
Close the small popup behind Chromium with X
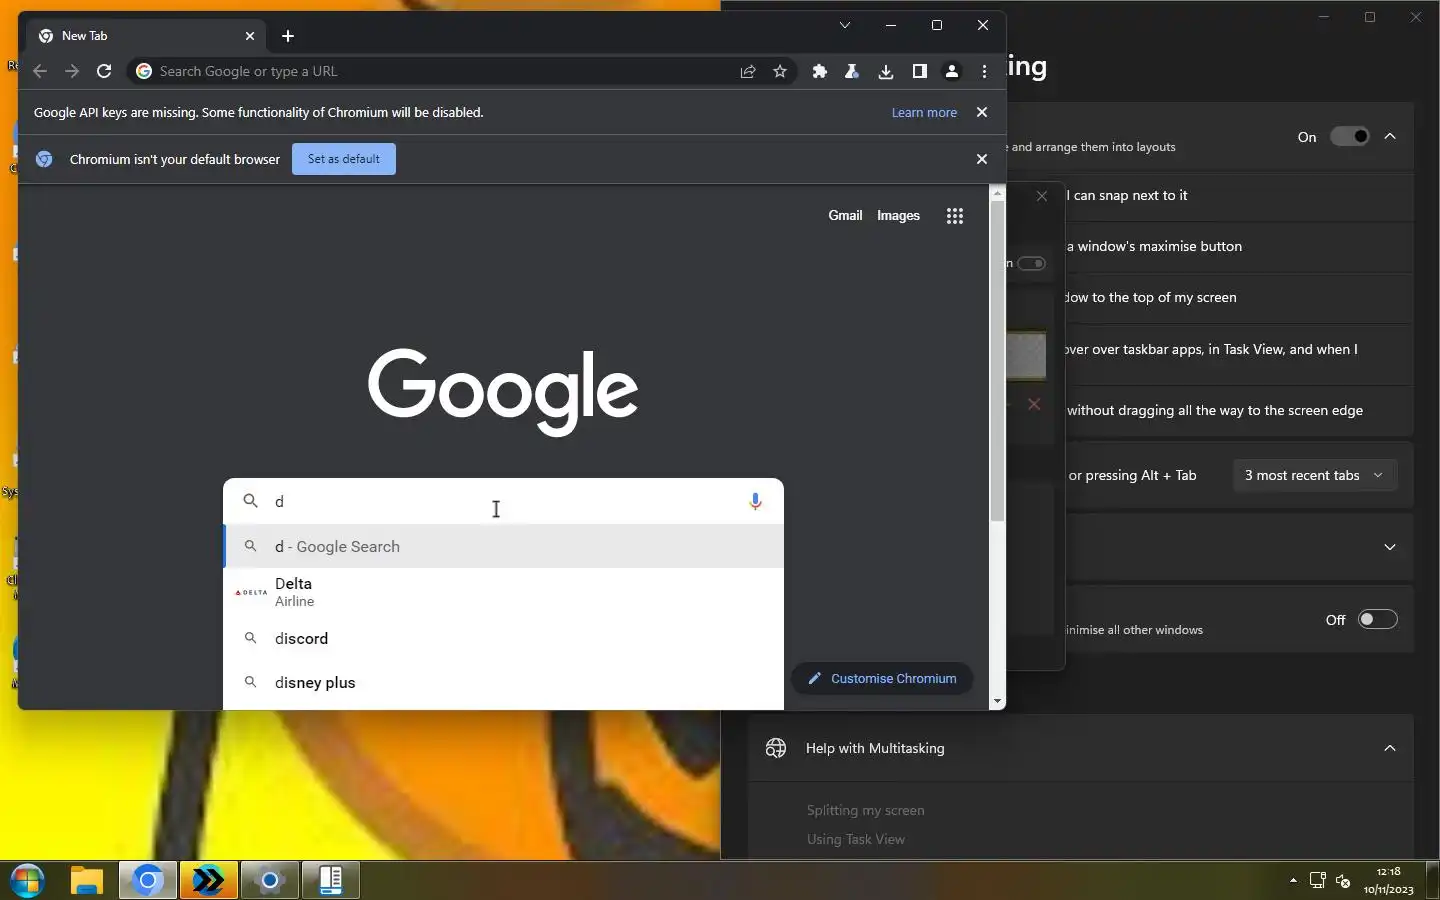pyautogui.click(x=1042, y=196)
